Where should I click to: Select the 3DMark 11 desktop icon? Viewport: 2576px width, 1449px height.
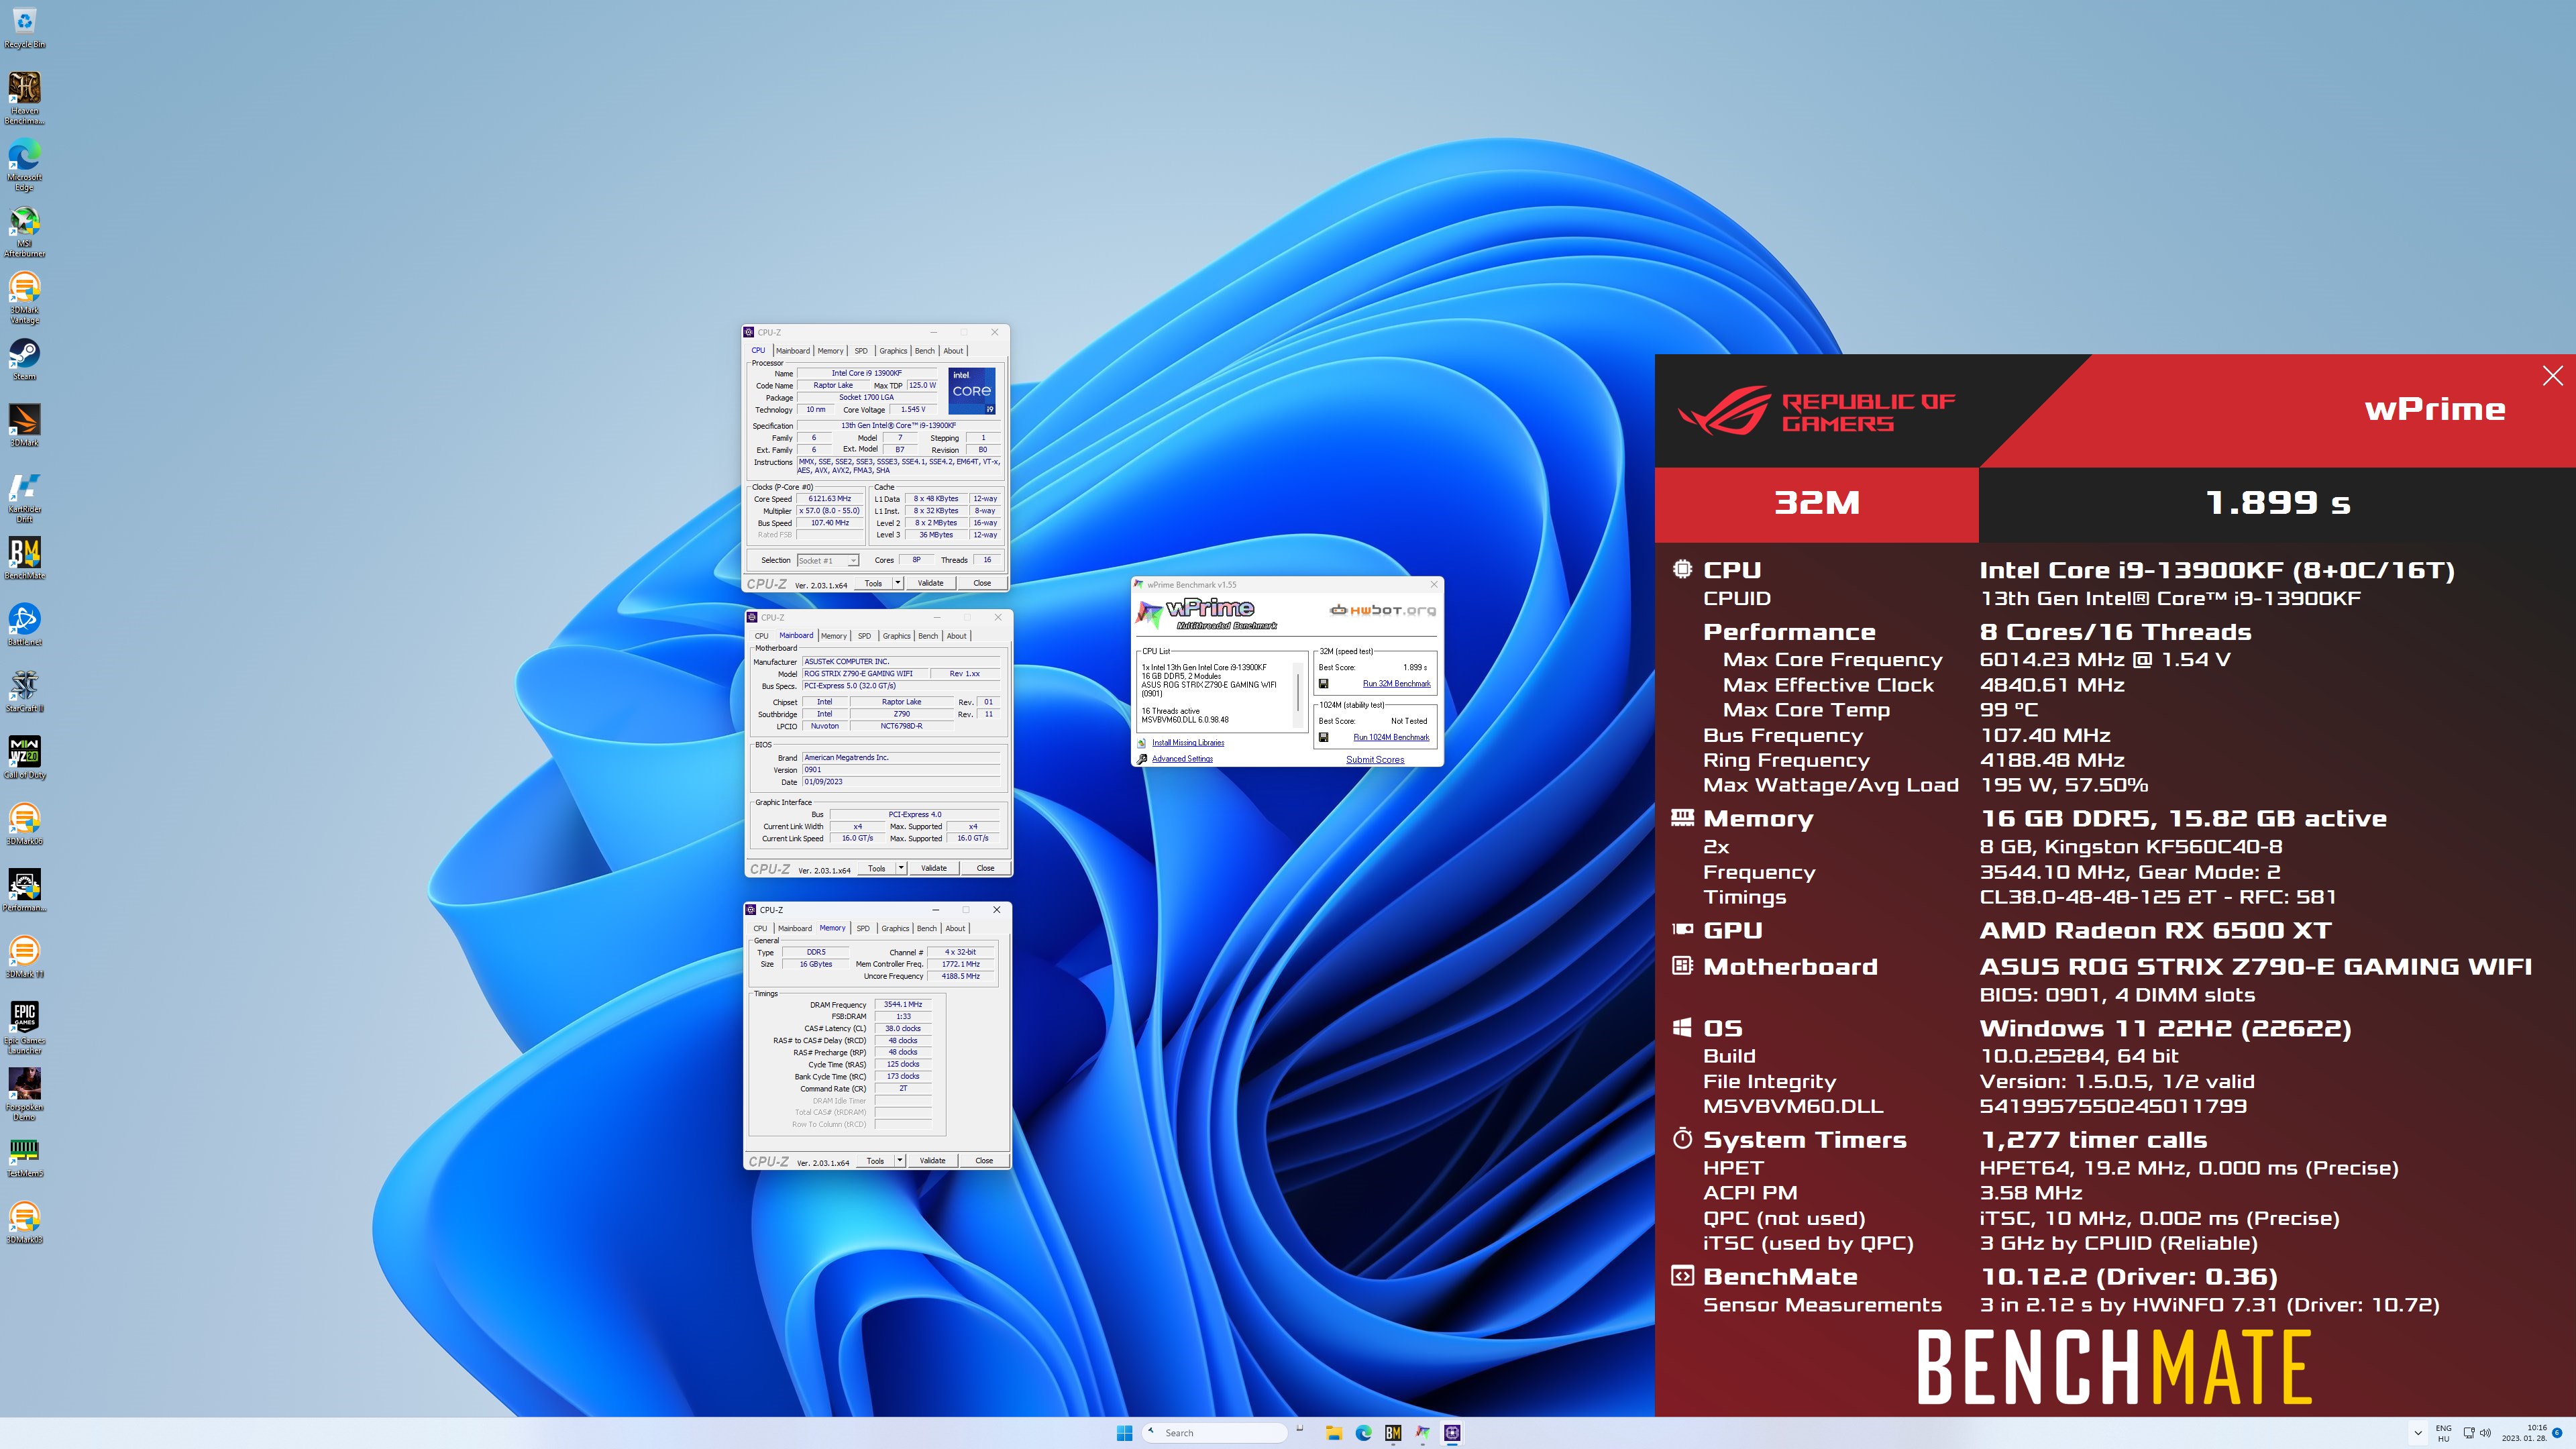point(24,957)
